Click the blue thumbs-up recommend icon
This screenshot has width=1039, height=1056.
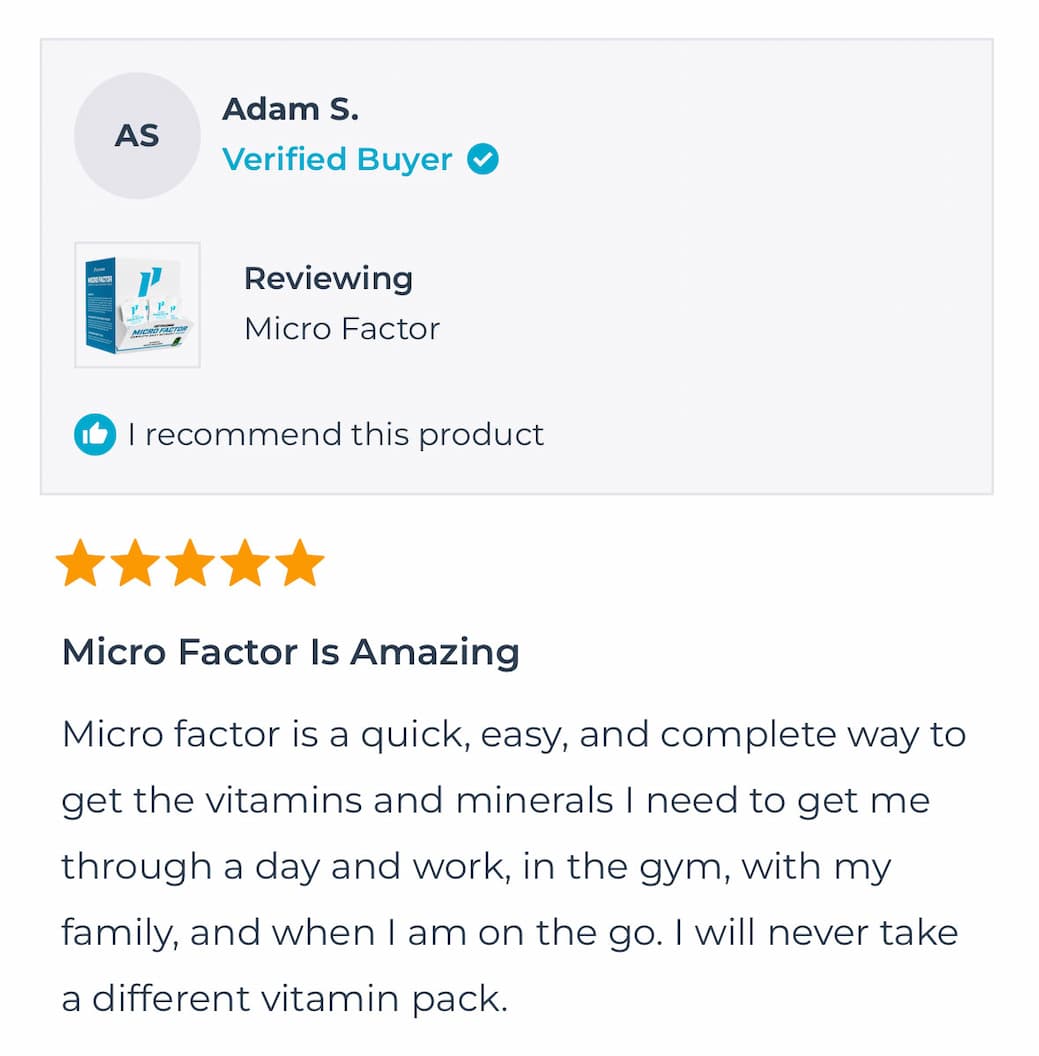click(x=95, y=435)
